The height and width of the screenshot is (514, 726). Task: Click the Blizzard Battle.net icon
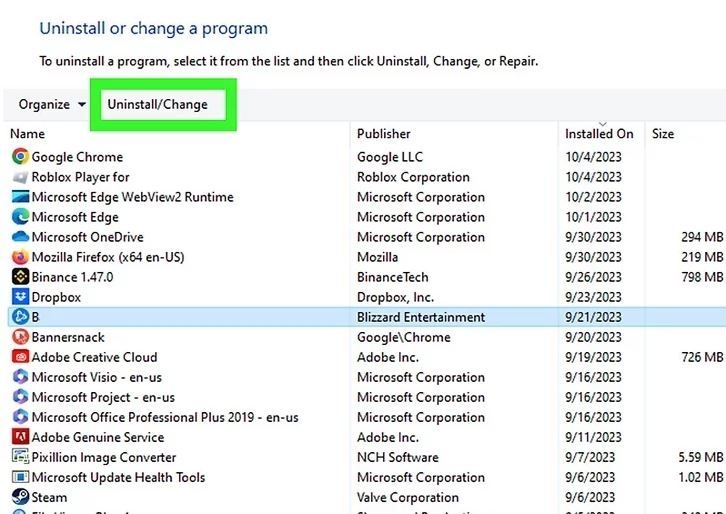tap(20, 317)
